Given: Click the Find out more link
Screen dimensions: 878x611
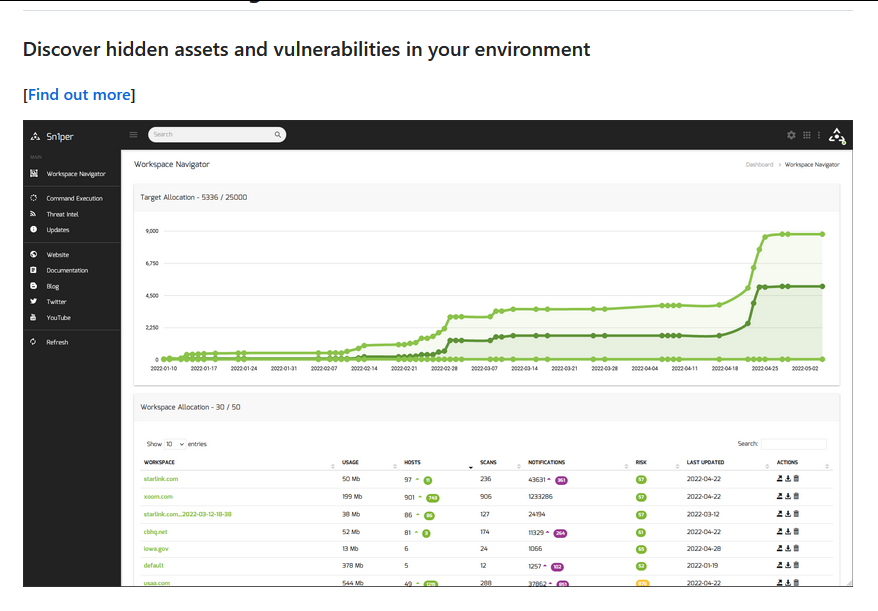Looking at the screenshot, I should tap(79, 95).
